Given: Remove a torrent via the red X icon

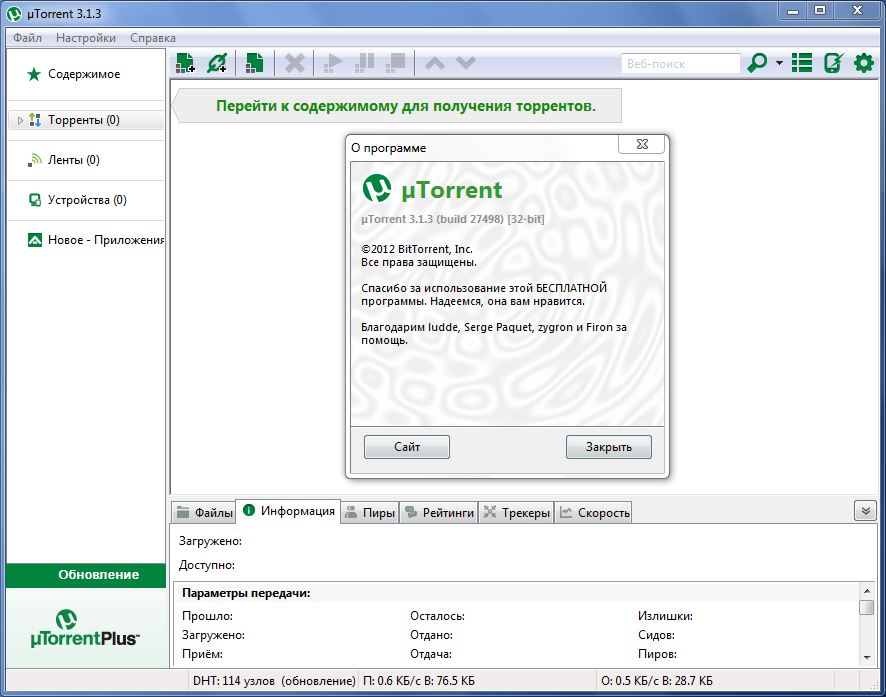Looking at the screenshot, I should [x=293, y=62].
